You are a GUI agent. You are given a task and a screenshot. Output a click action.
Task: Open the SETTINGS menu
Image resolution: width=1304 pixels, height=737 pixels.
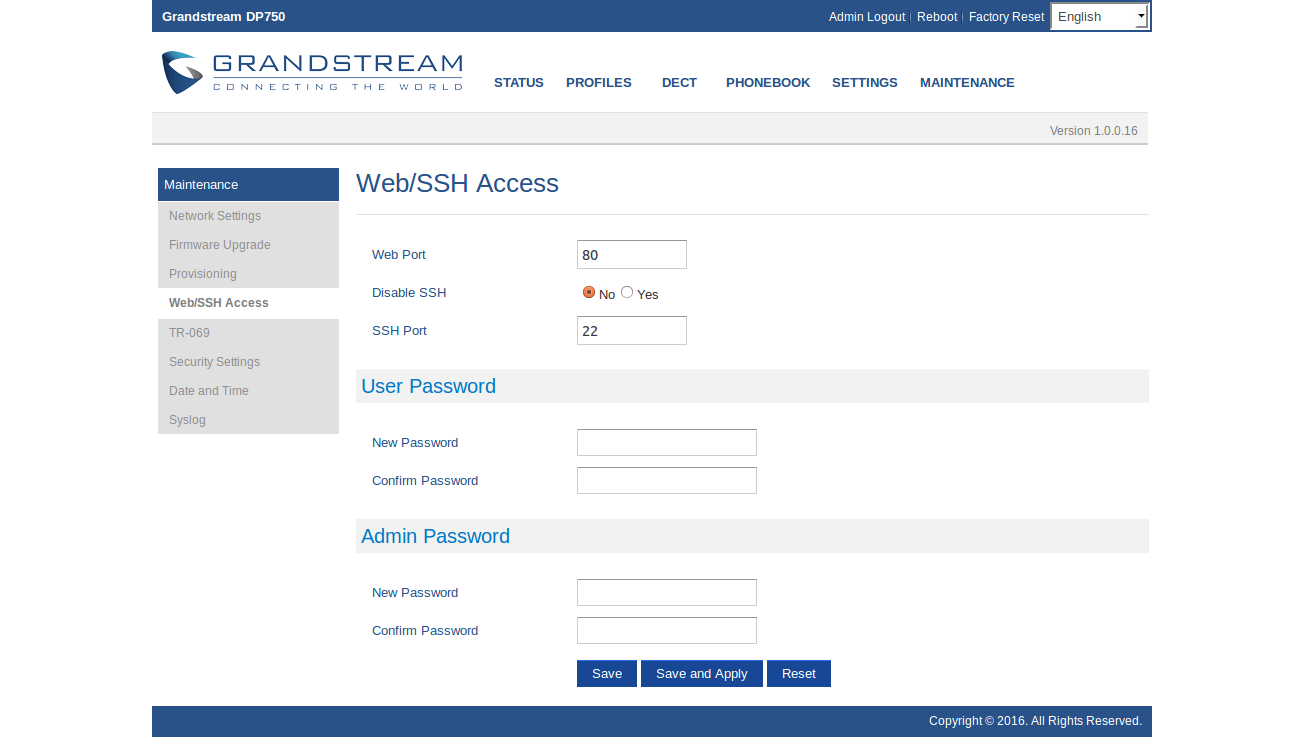click(864, 83)
